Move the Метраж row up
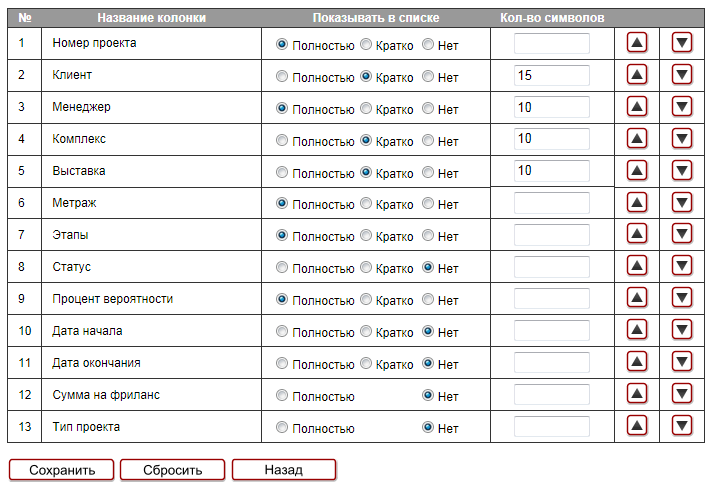The image size is (714, 489). pyautogui.click(x=637, y=203)
